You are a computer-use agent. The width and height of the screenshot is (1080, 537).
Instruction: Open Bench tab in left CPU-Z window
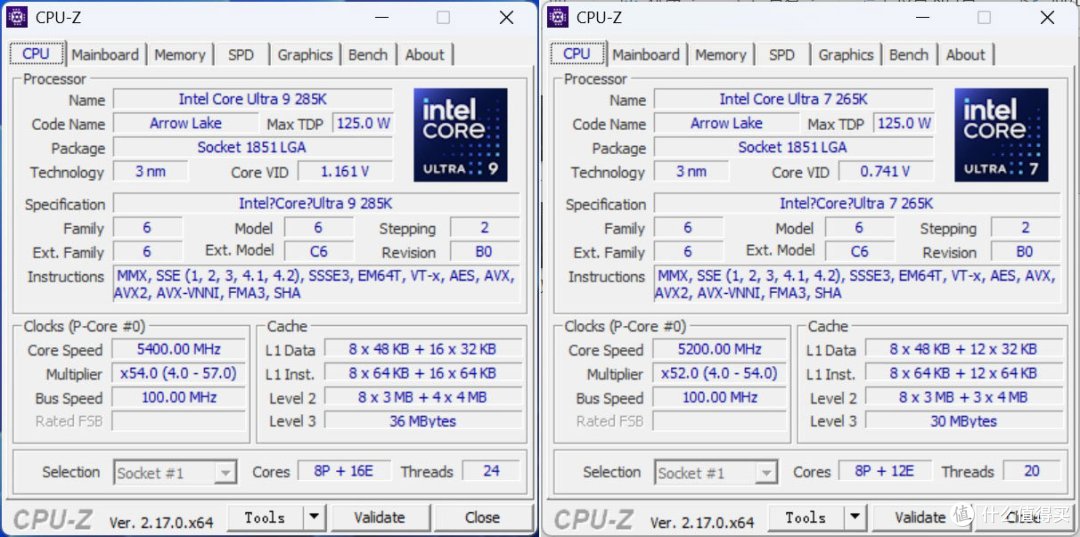(x=368, y=55)
